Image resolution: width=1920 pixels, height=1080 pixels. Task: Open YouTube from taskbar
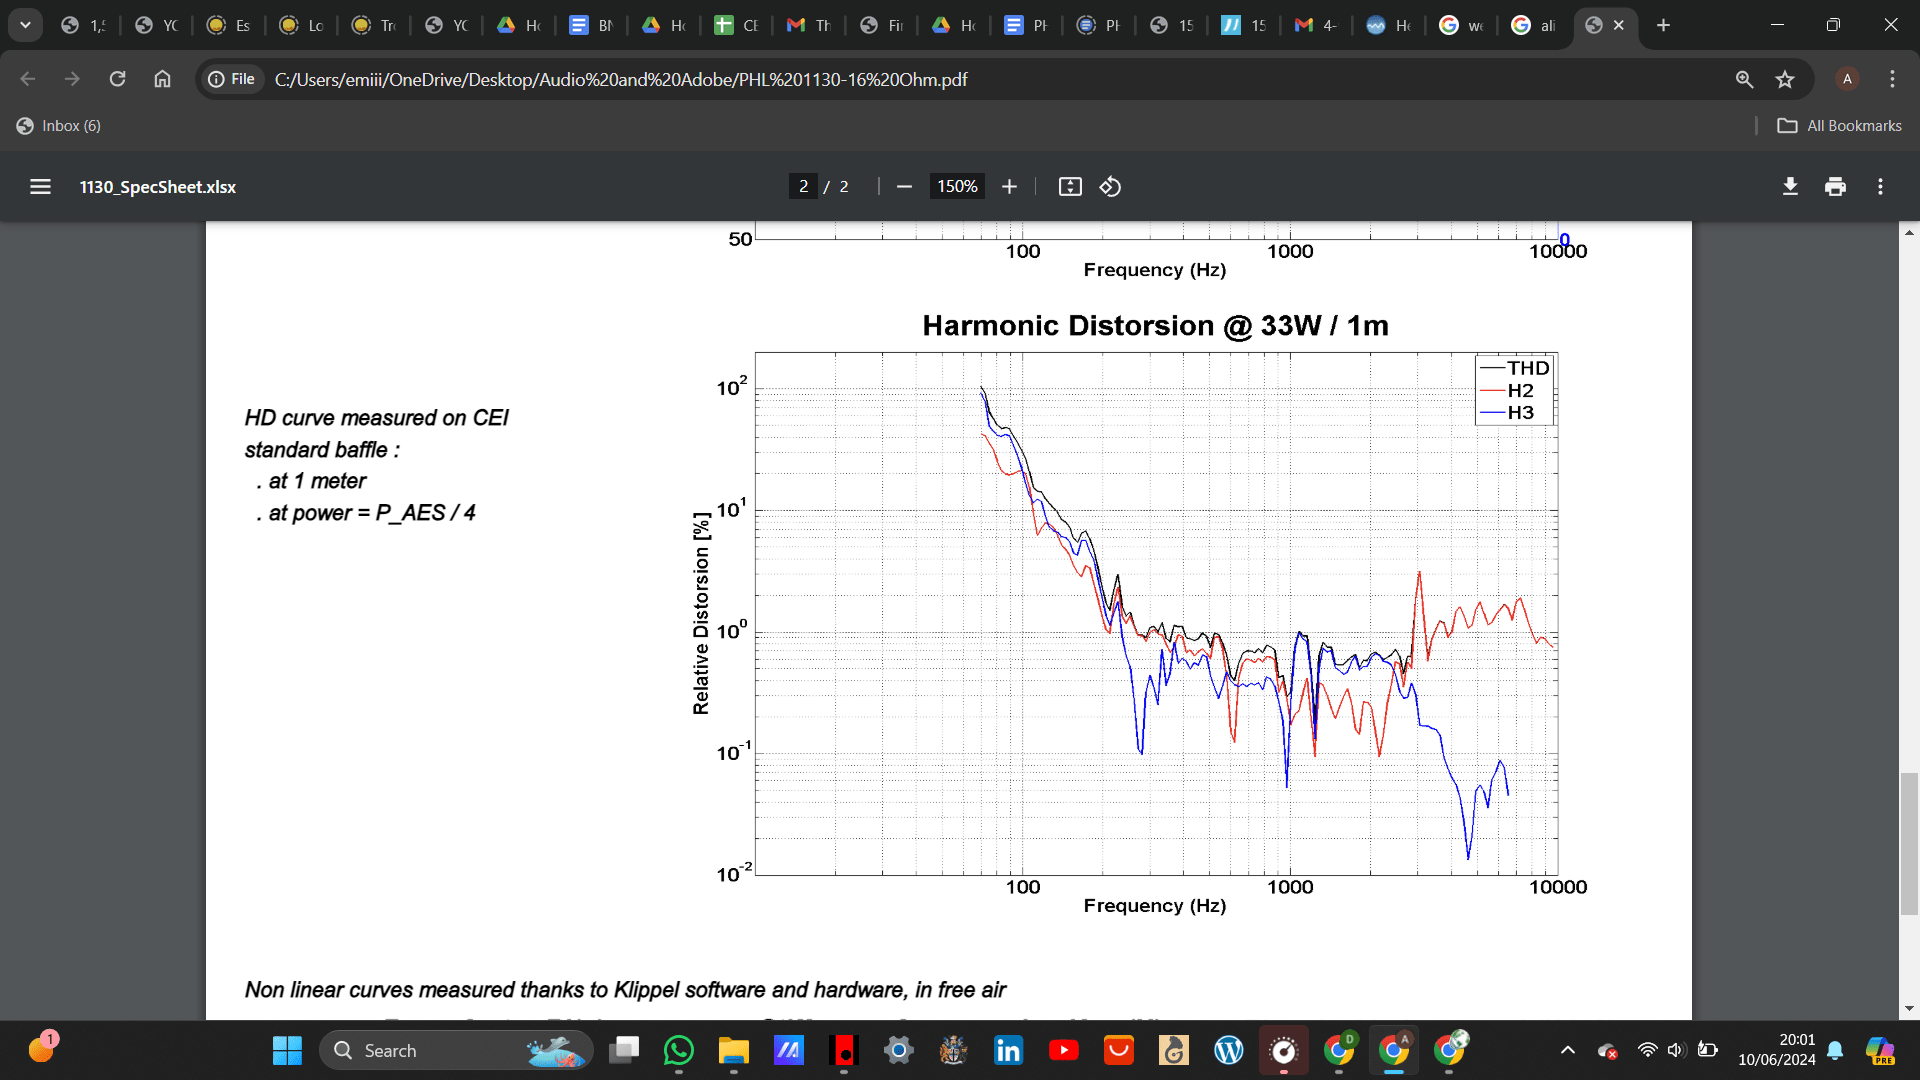[1063, 1050]
